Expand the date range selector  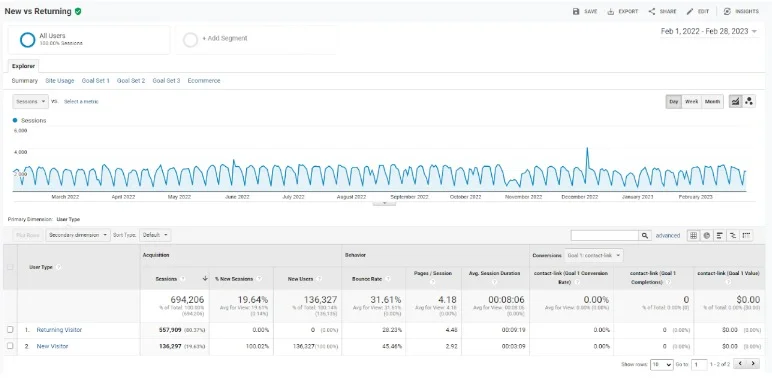pyautogui.click(x=708, y=31)
